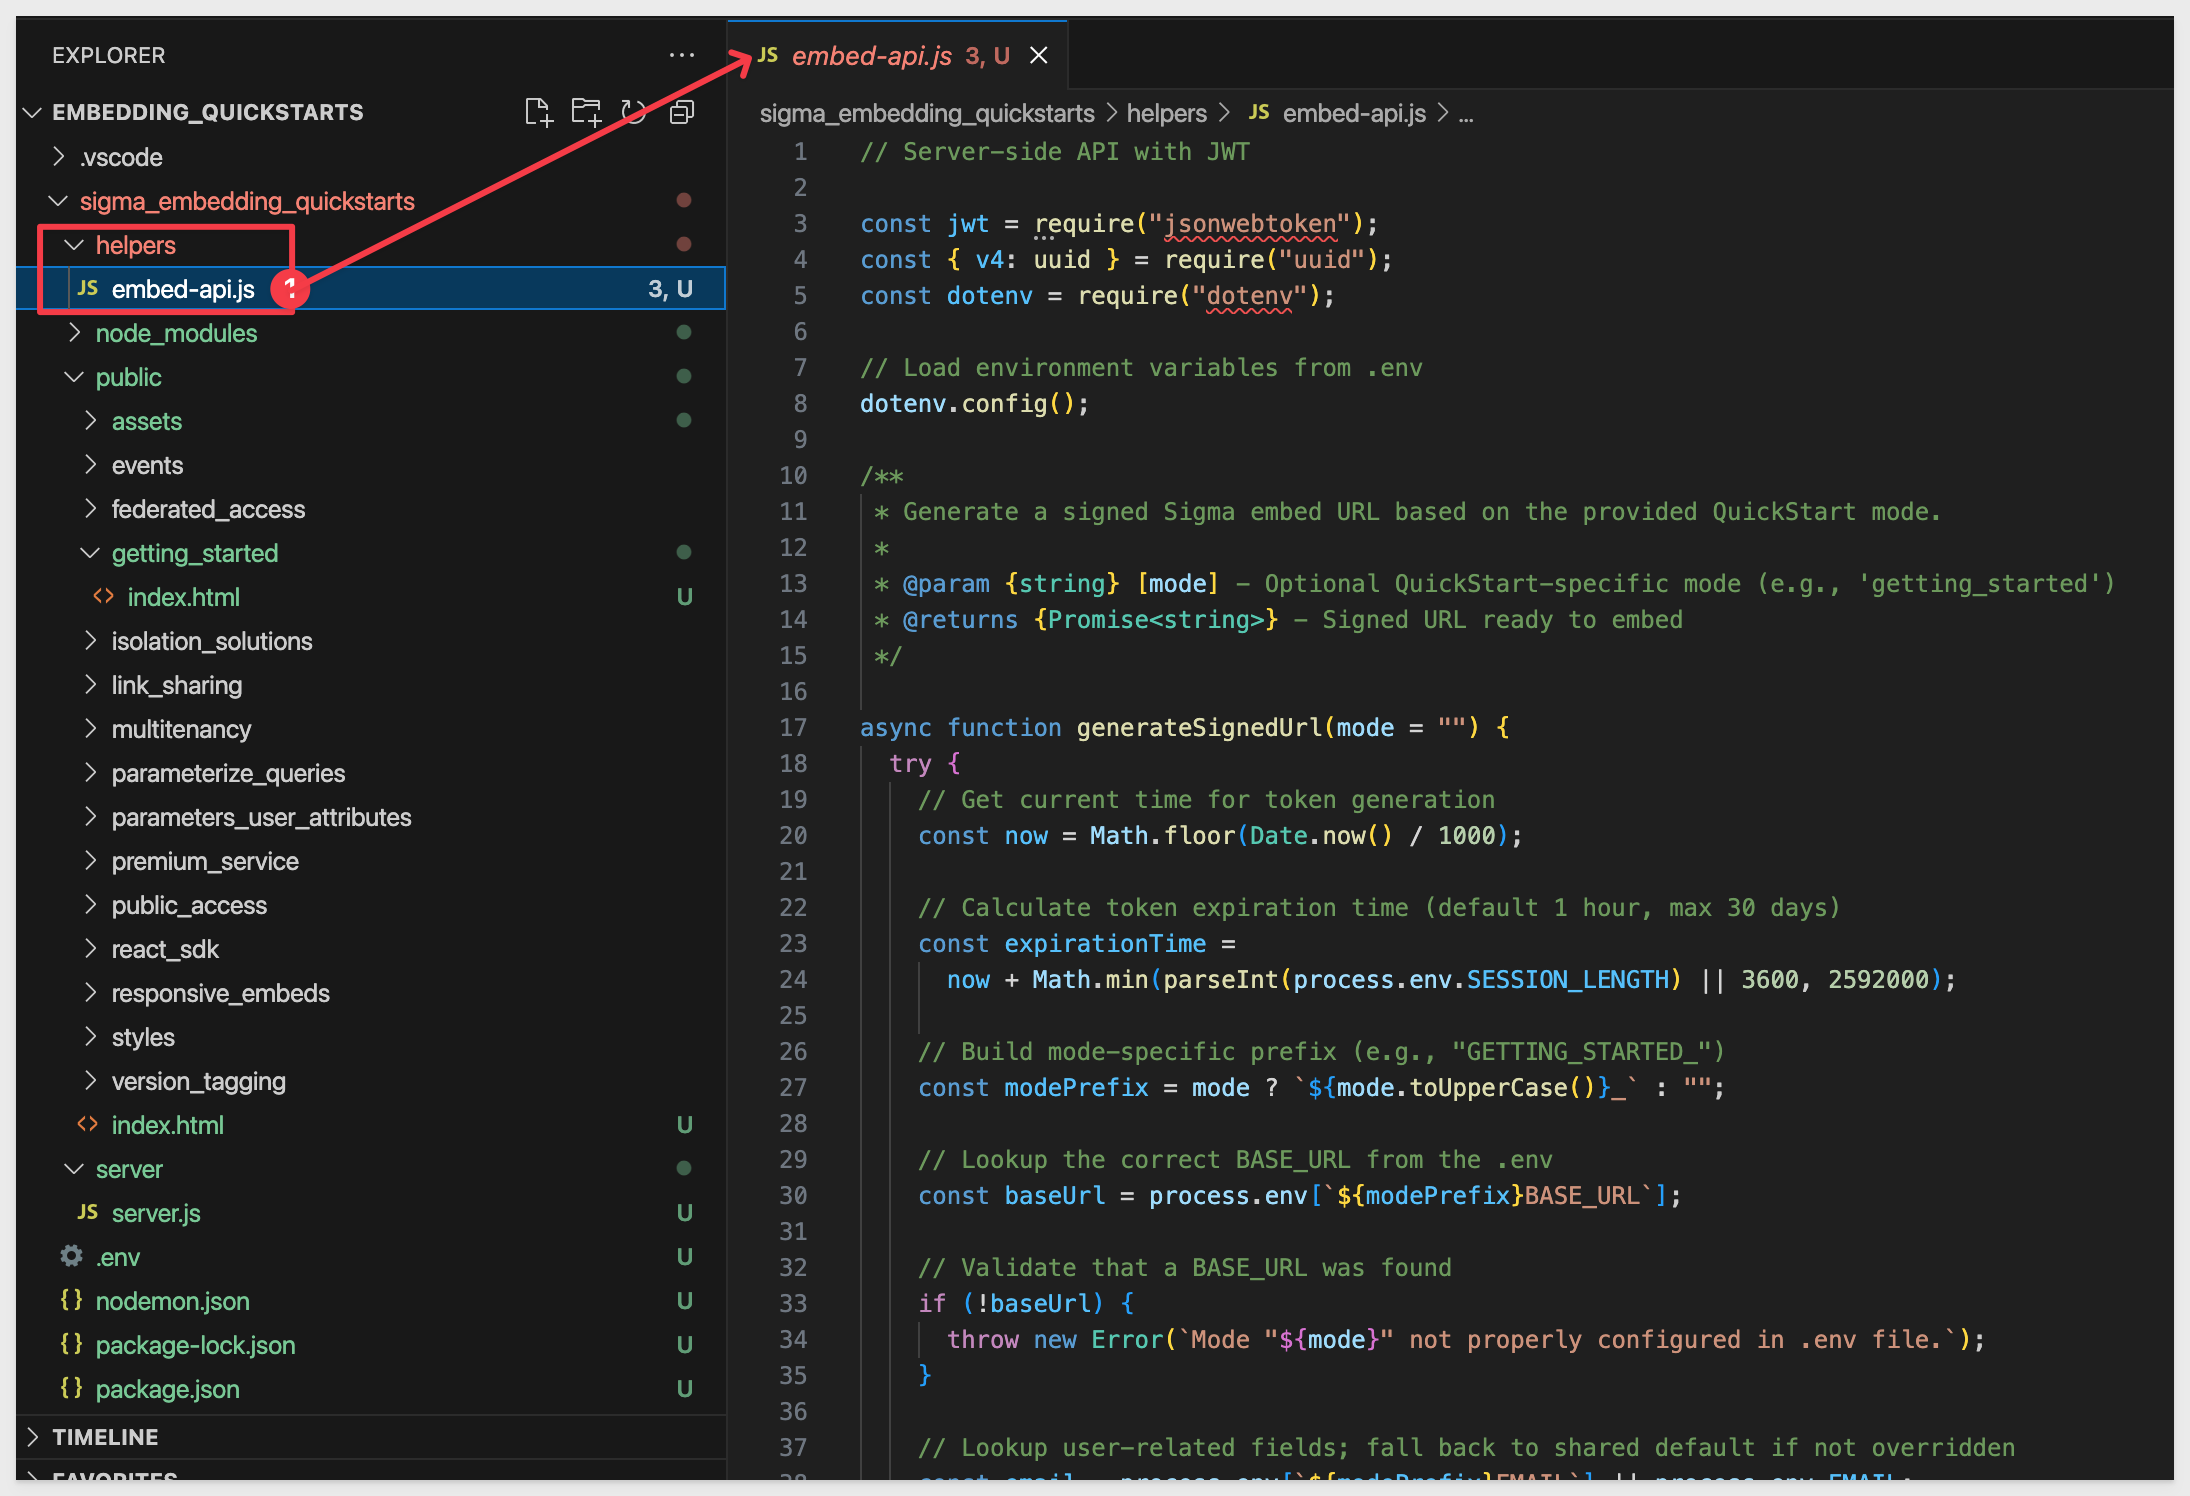Click HTML icon beside public index.html
The image size is (2190, 1496).
88,1124
